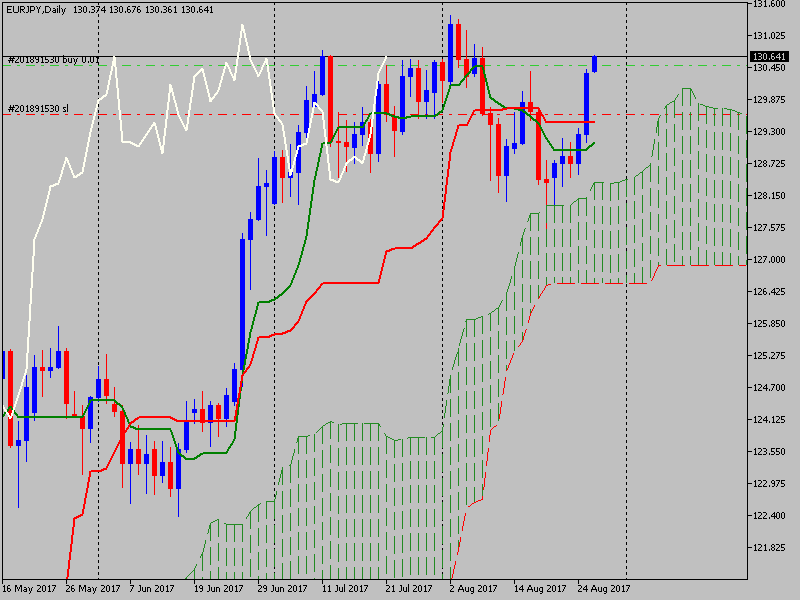Click the 14 Aug 2017 date label

coord(539,589)
